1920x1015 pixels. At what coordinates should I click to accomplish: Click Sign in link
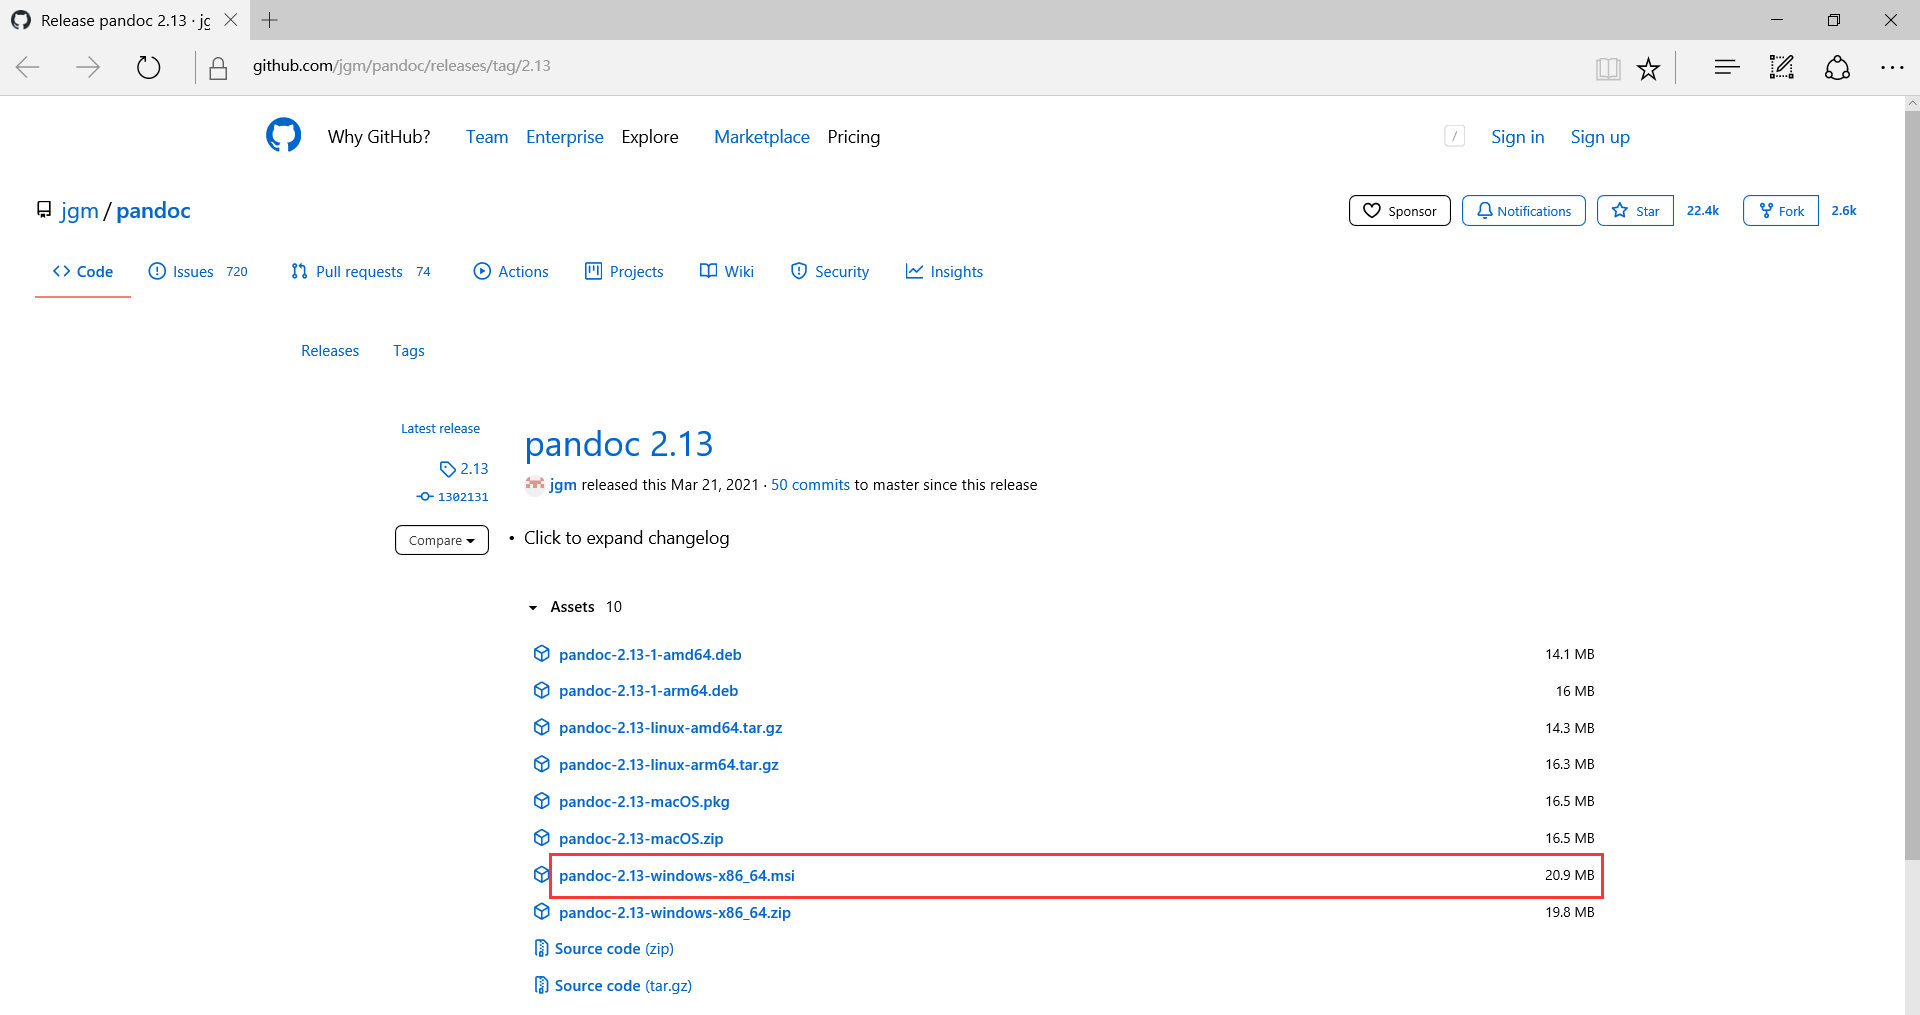(x=1518, y=137)
